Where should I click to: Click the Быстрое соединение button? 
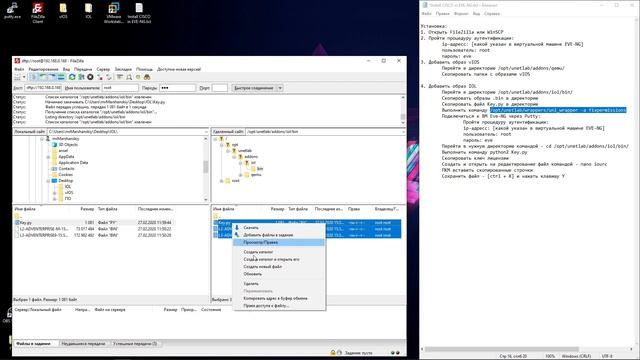point(253,88)
